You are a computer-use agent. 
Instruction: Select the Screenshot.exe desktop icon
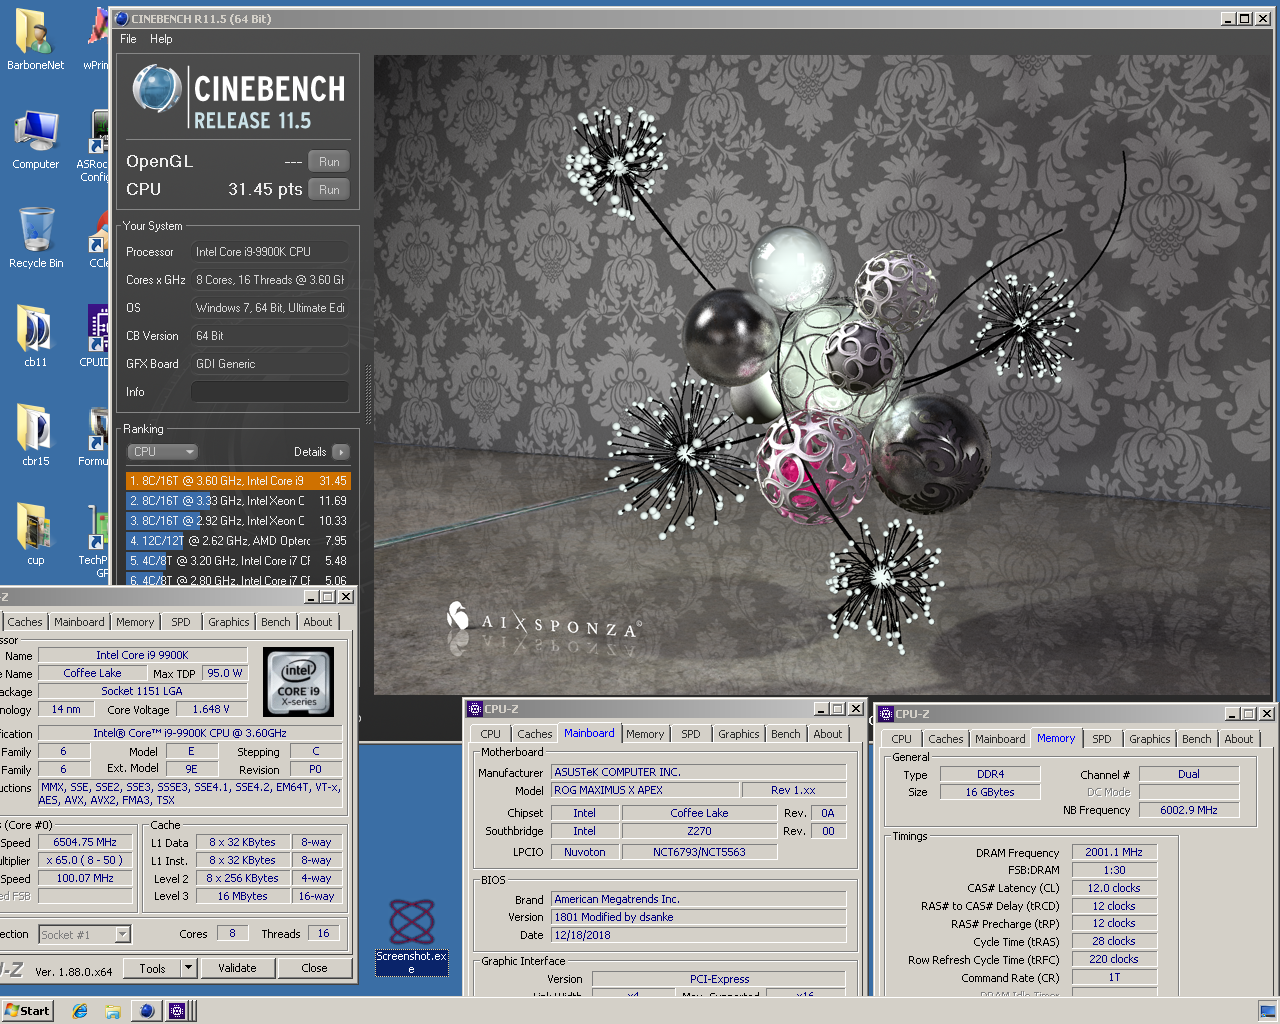[x=411, y=937]
